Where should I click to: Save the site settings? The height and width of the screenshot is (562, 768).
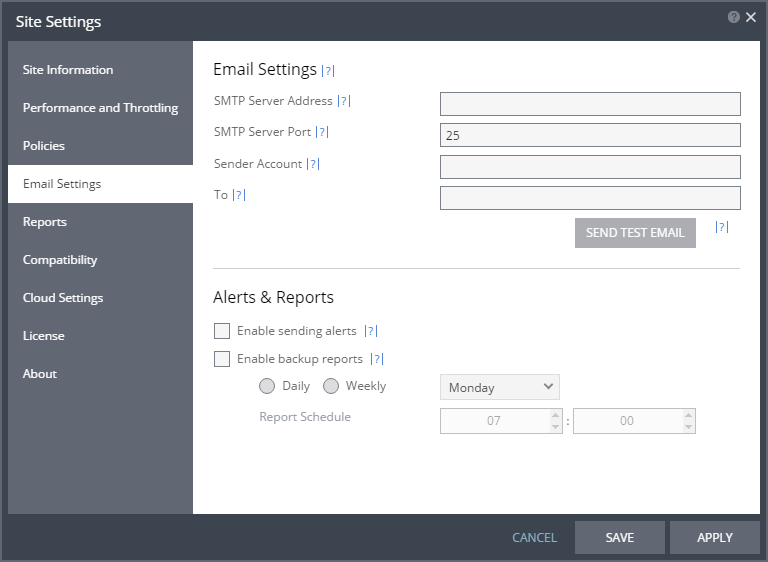coord(620,538)
